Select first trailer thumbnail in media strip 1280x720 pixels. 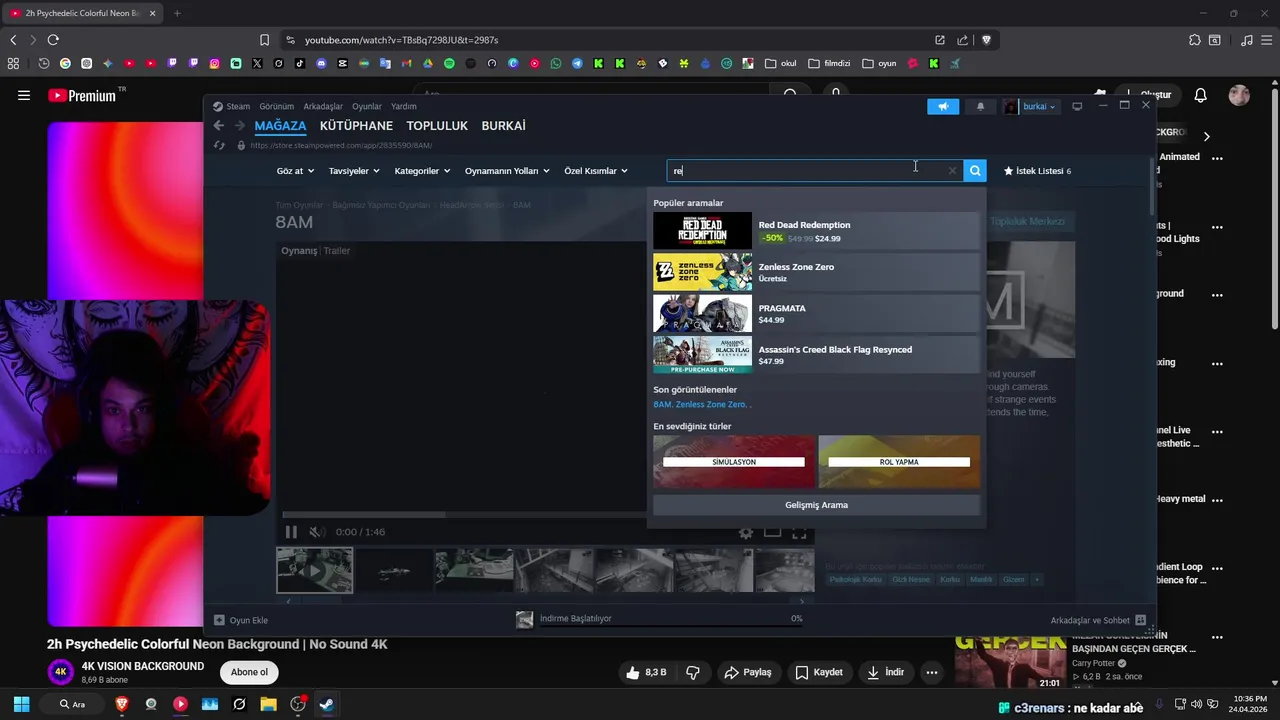(x=315, y=570)
